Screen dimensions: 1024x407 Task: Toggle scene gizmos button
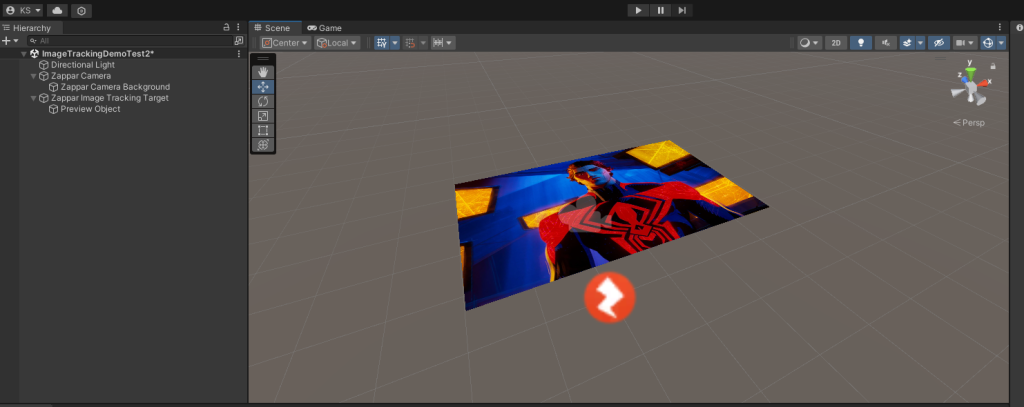pos(988,42)
